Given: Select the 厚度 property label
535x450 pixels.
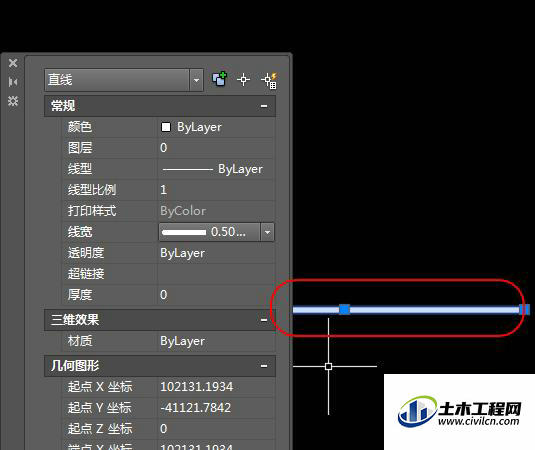Looking at the screenshot, I should click(80, 295).
